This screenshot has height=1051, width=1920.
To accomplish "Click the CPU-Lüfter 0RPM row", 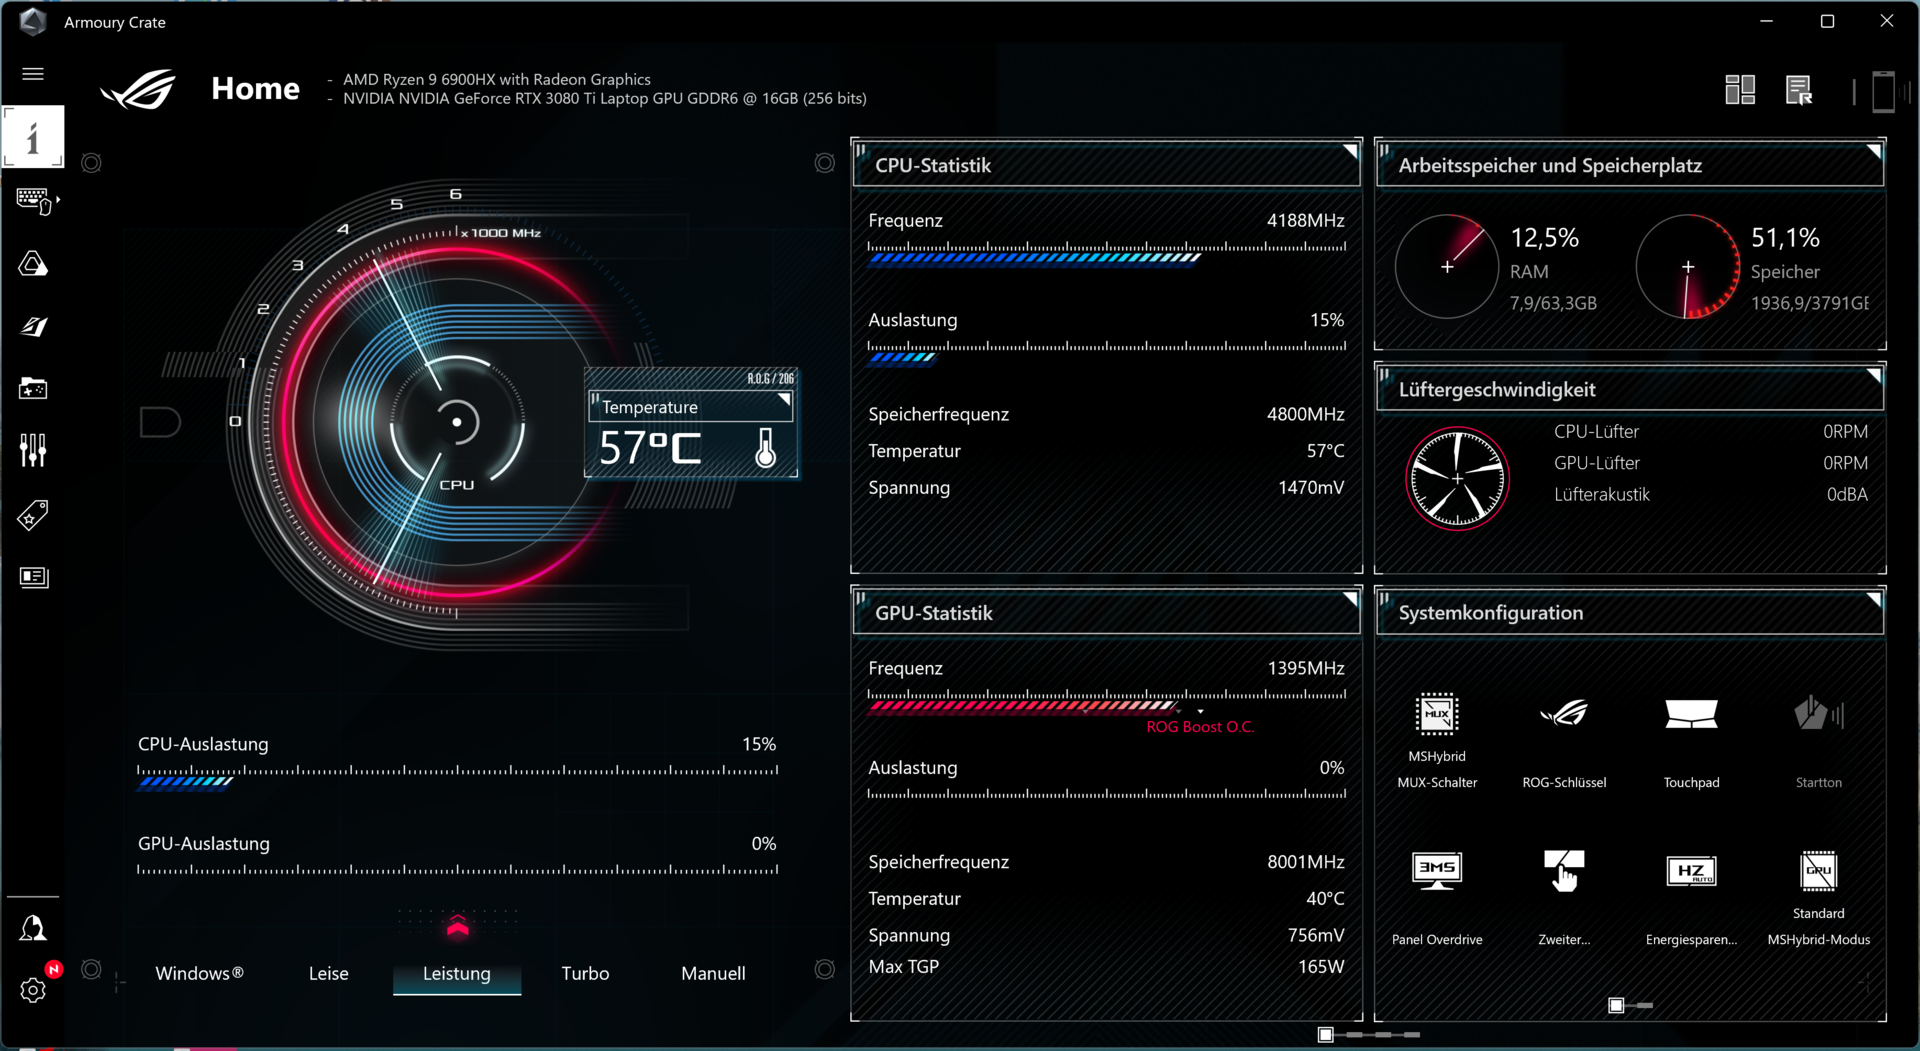I will (x=1711, y=432).
